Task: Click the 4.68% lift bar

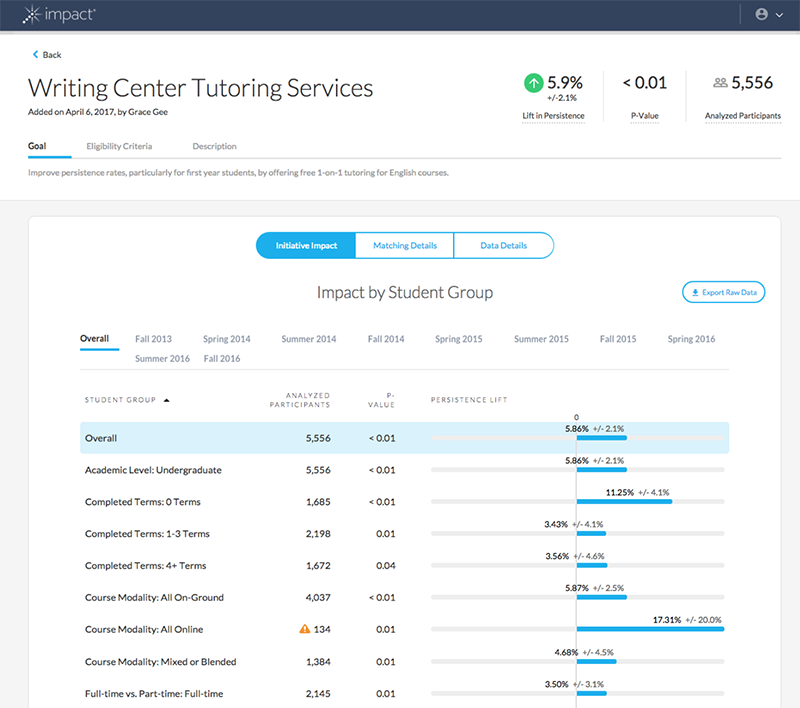Action: [x=596, y=662]
